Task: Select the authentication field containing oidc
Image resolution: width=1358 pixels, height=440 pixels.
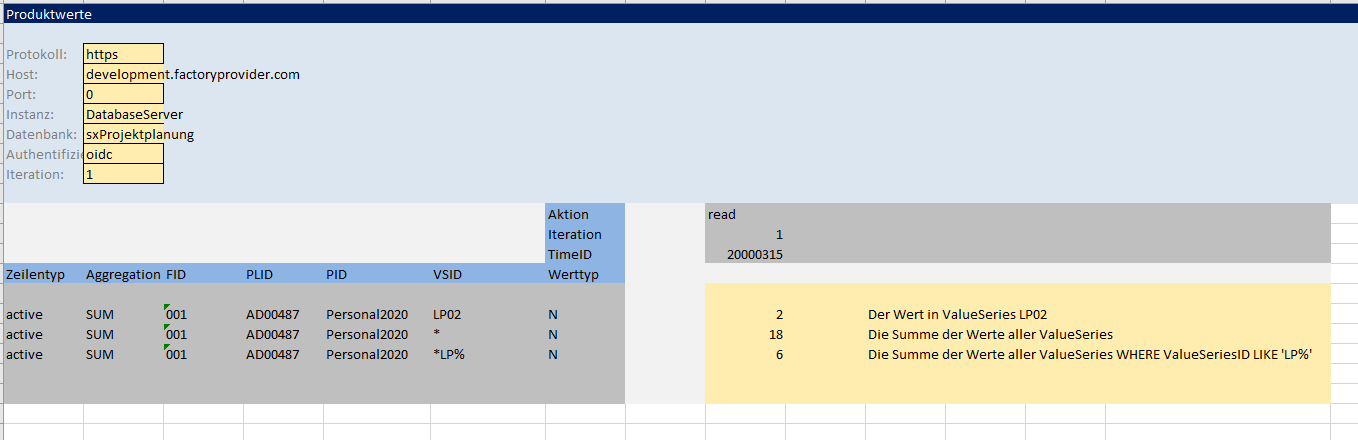Action: click(x=123, y=155)
